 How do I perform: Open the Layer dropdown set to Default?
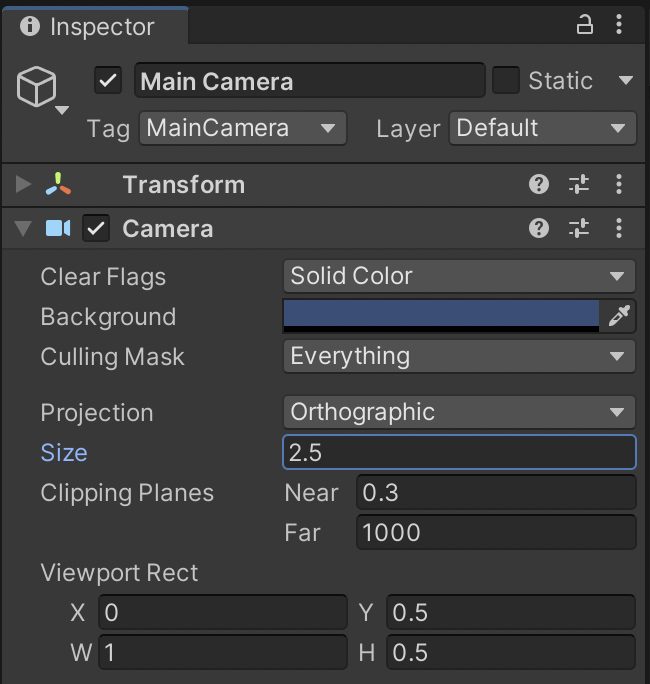tap(543, 128)
